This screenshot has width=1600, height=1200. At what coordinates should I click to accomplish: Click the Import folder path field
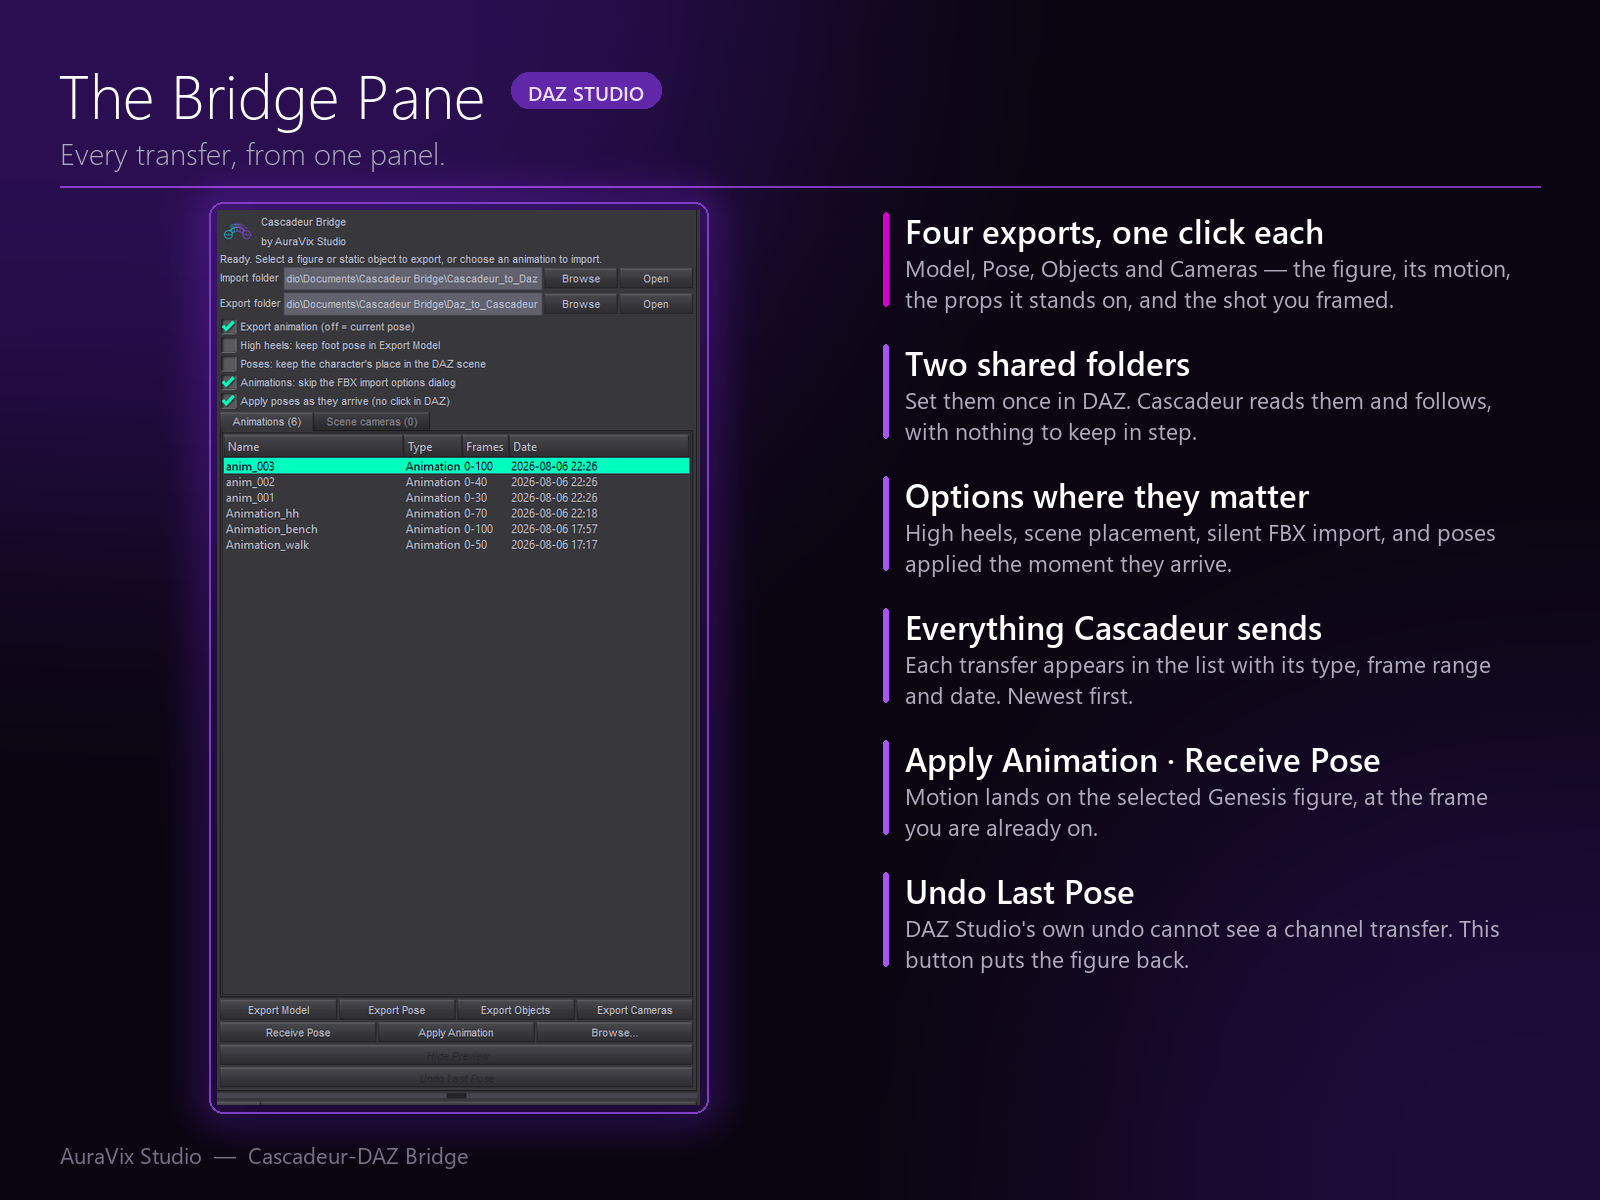(x=412, y=279)
